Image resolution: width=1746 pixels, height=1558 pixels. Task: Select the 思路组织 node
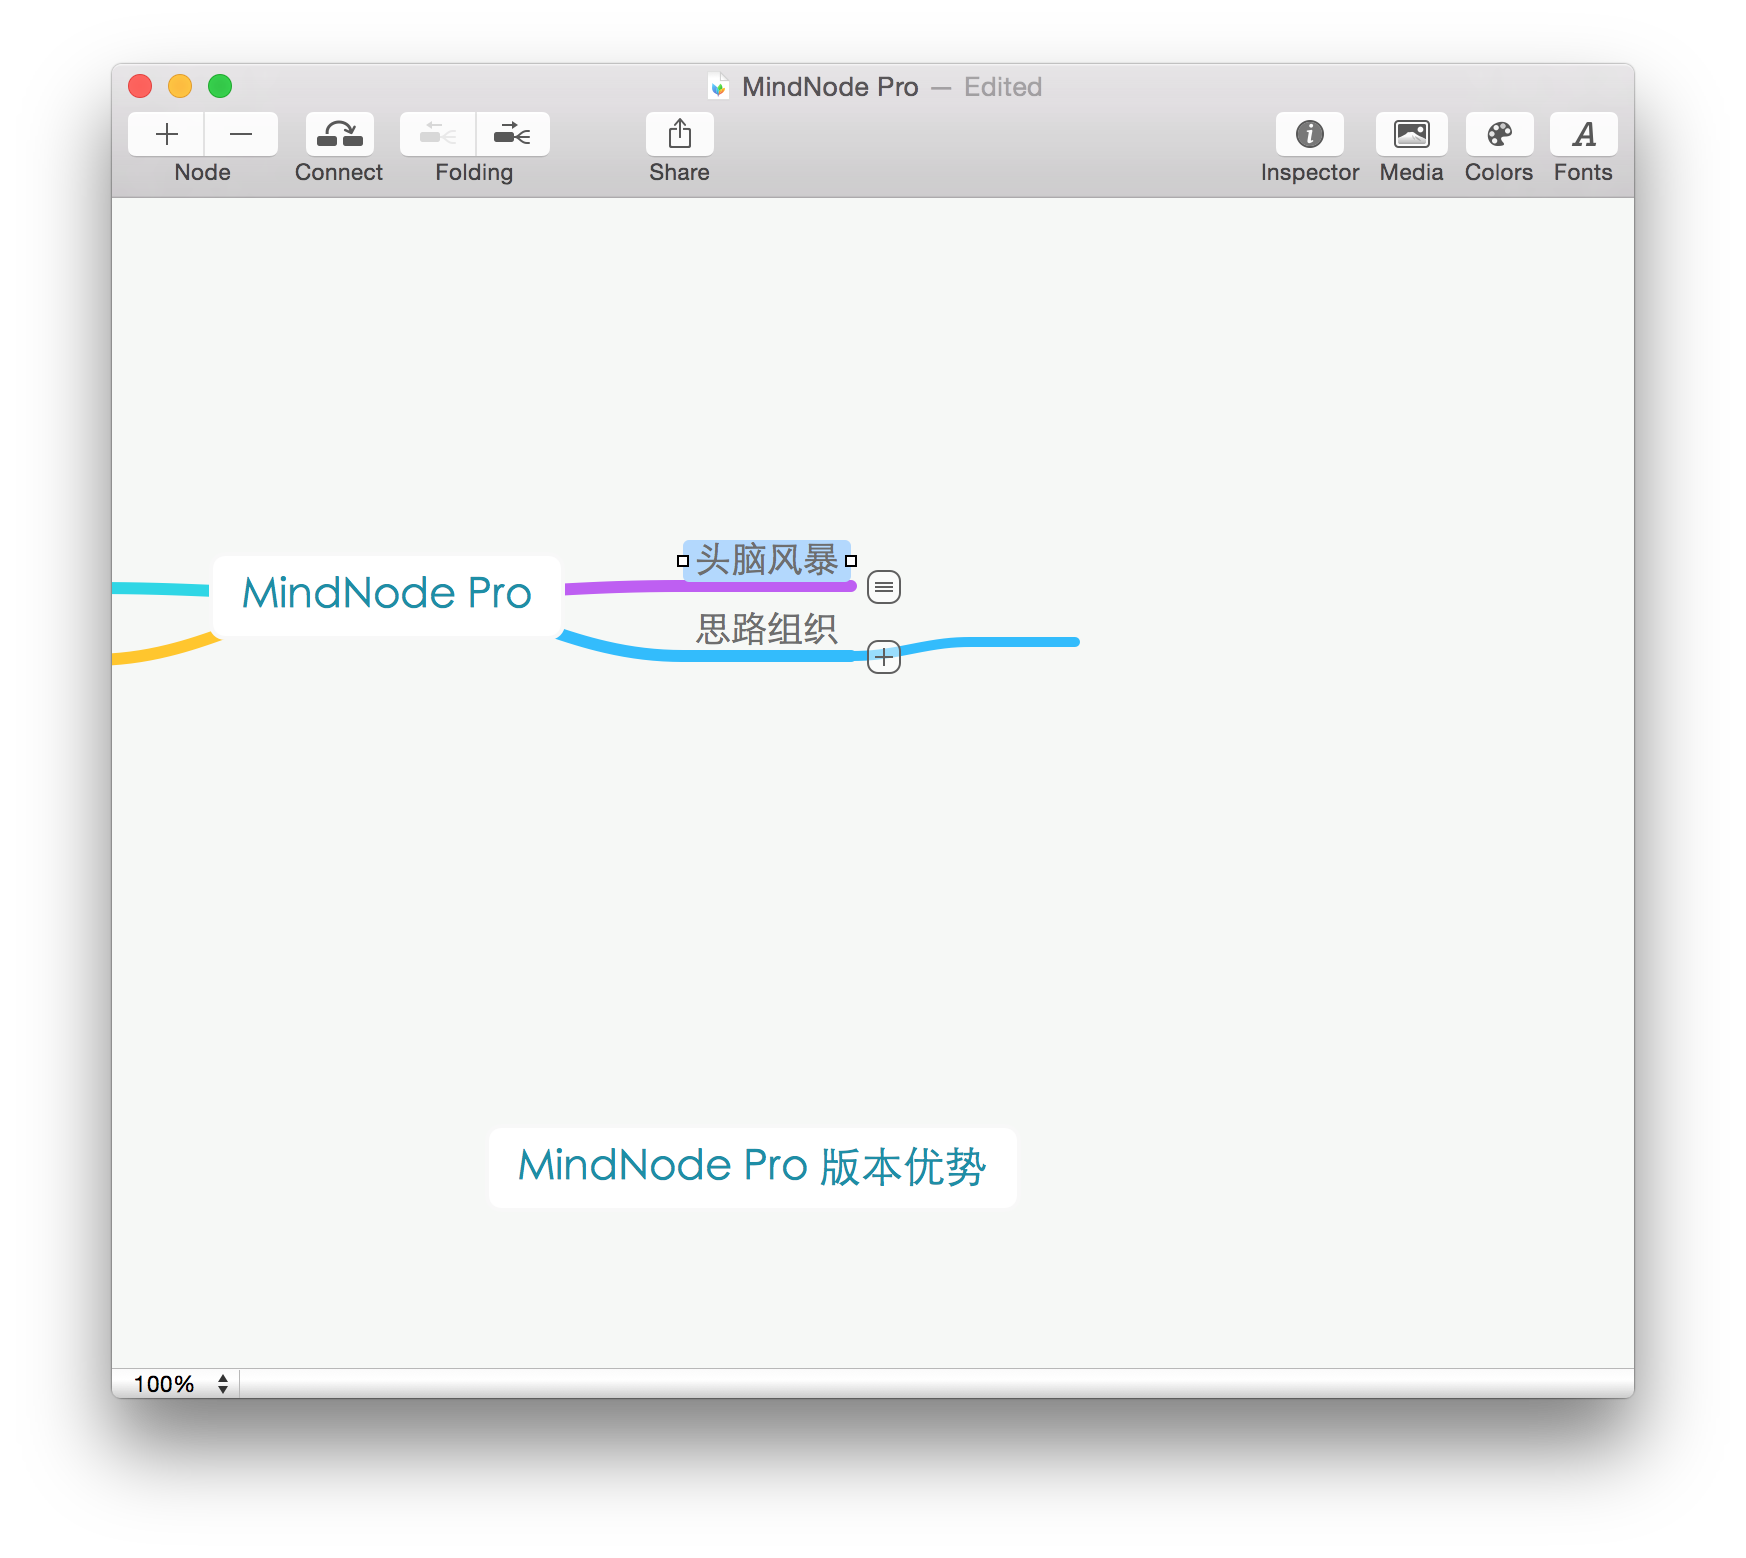[x=767, y=629]
